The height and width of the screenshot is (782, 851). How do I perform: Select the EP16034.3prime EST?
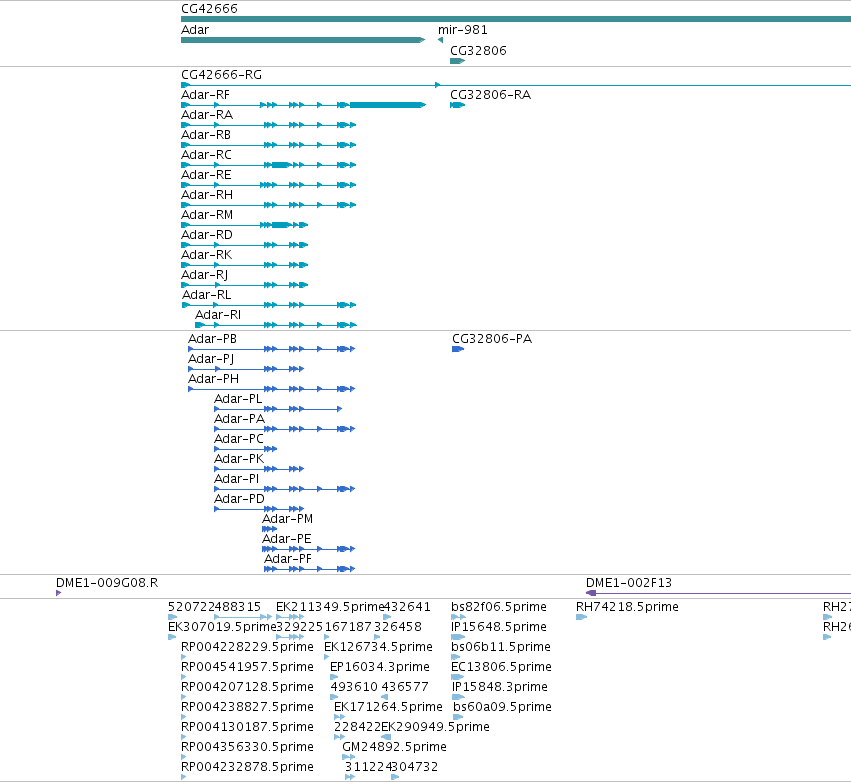click(x=379, y=667)
